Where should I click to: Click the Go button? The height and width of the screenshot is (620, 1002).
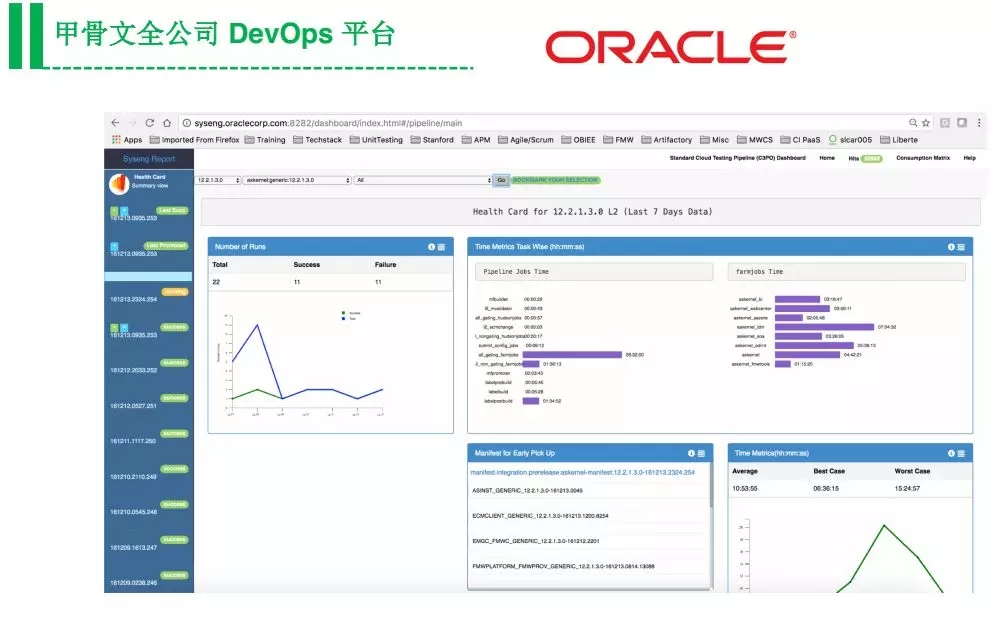click(501, 180)
